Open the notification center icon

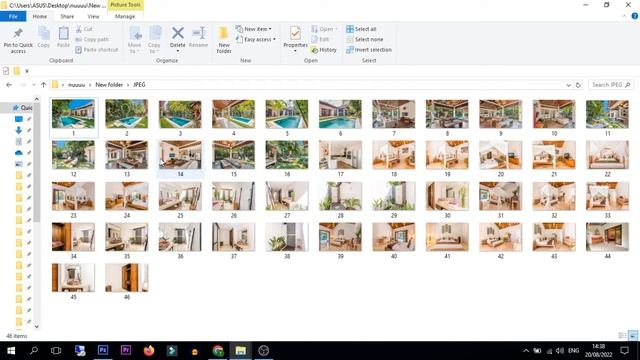pyautogui.click(x=624, y=351)
